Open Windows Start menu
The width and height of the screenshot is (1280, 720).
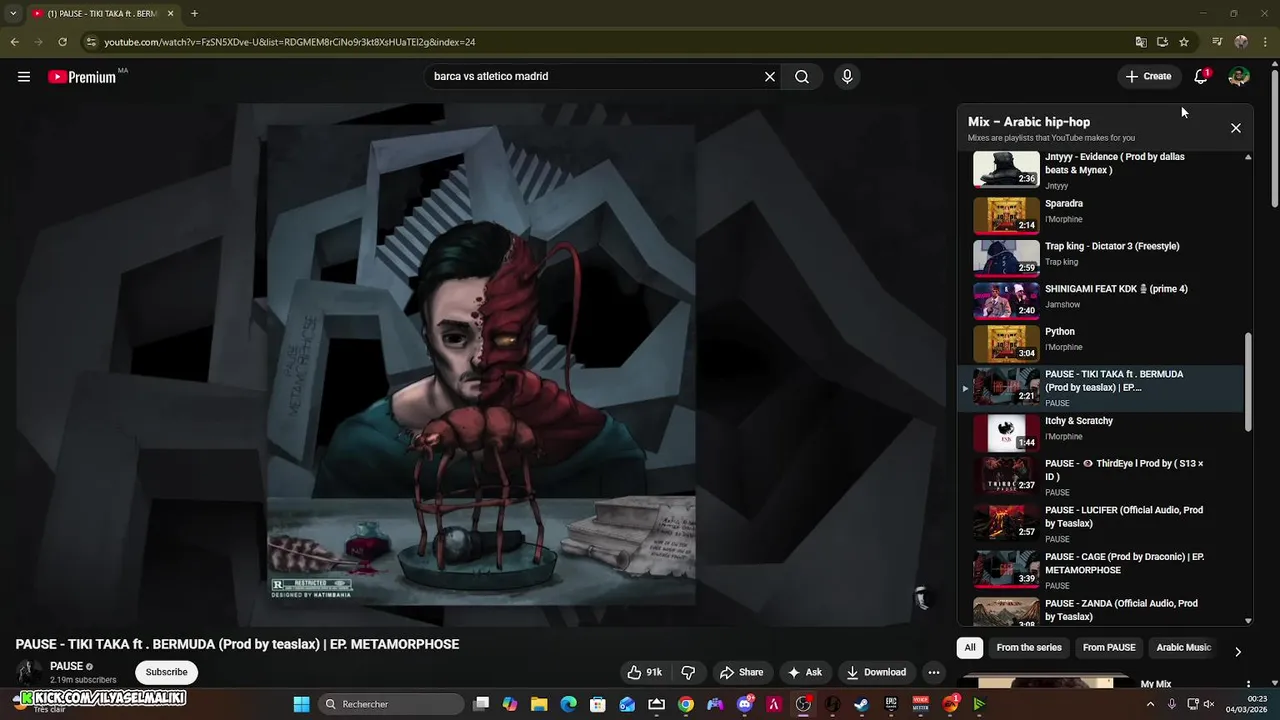point(301,704)
